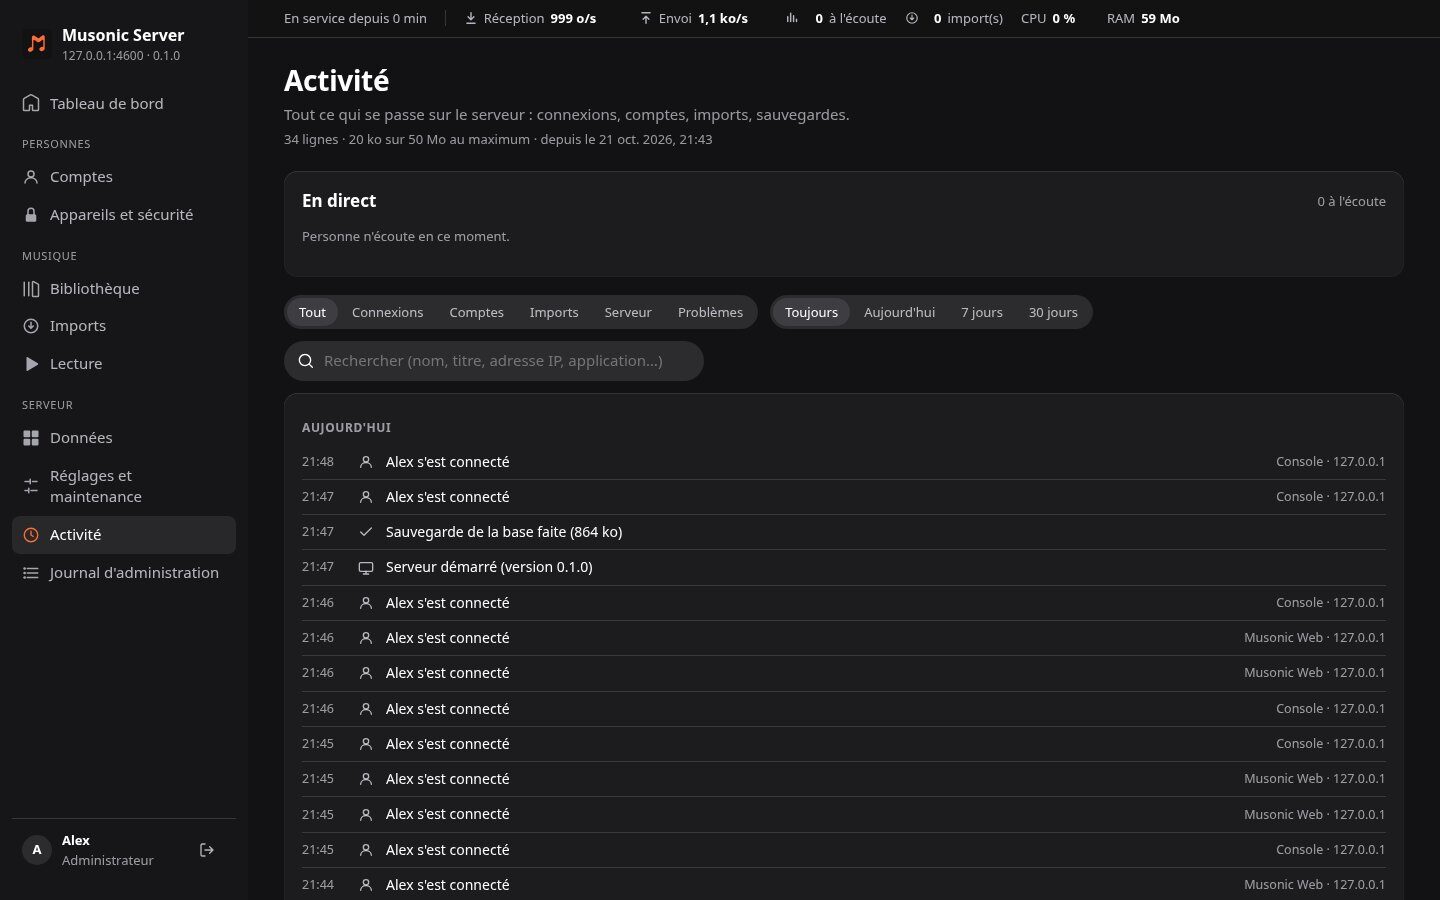Choose the 30 jours time range

coord(1053,312)
